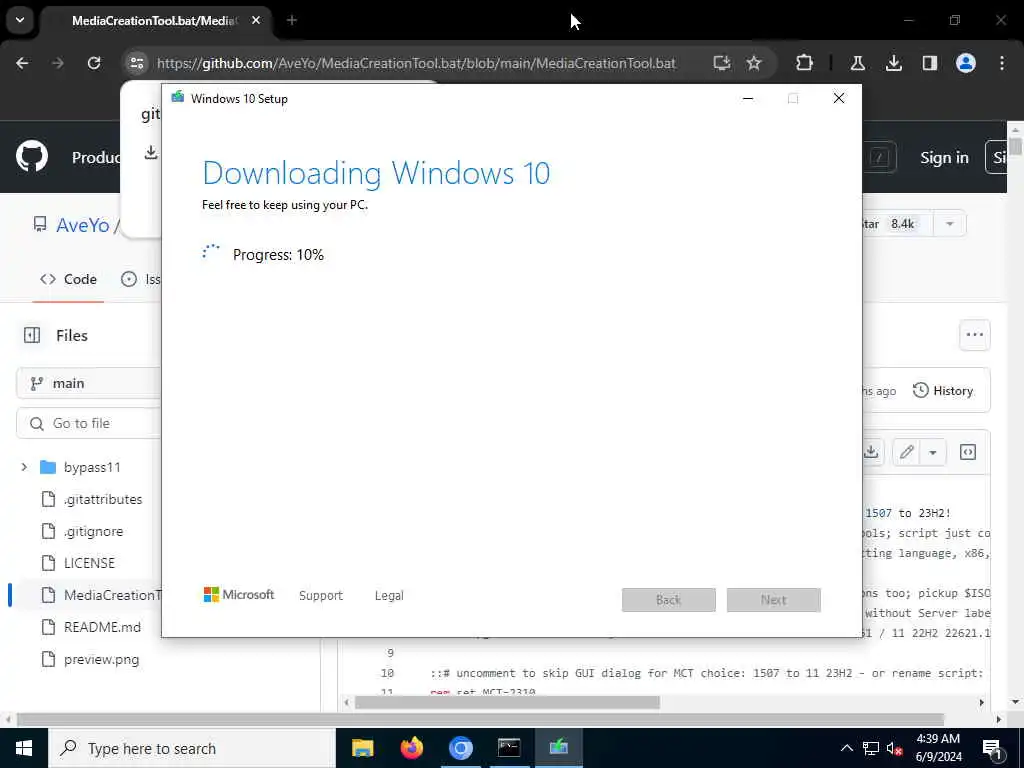Select Windows Setup taskbar icon

[559, 748]
